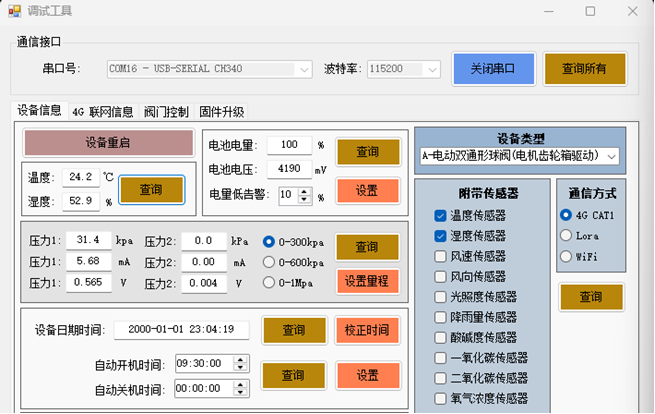Click the 压力2 mA value field
The height and width of the screenshot is (414, 655).
point(204,262)
